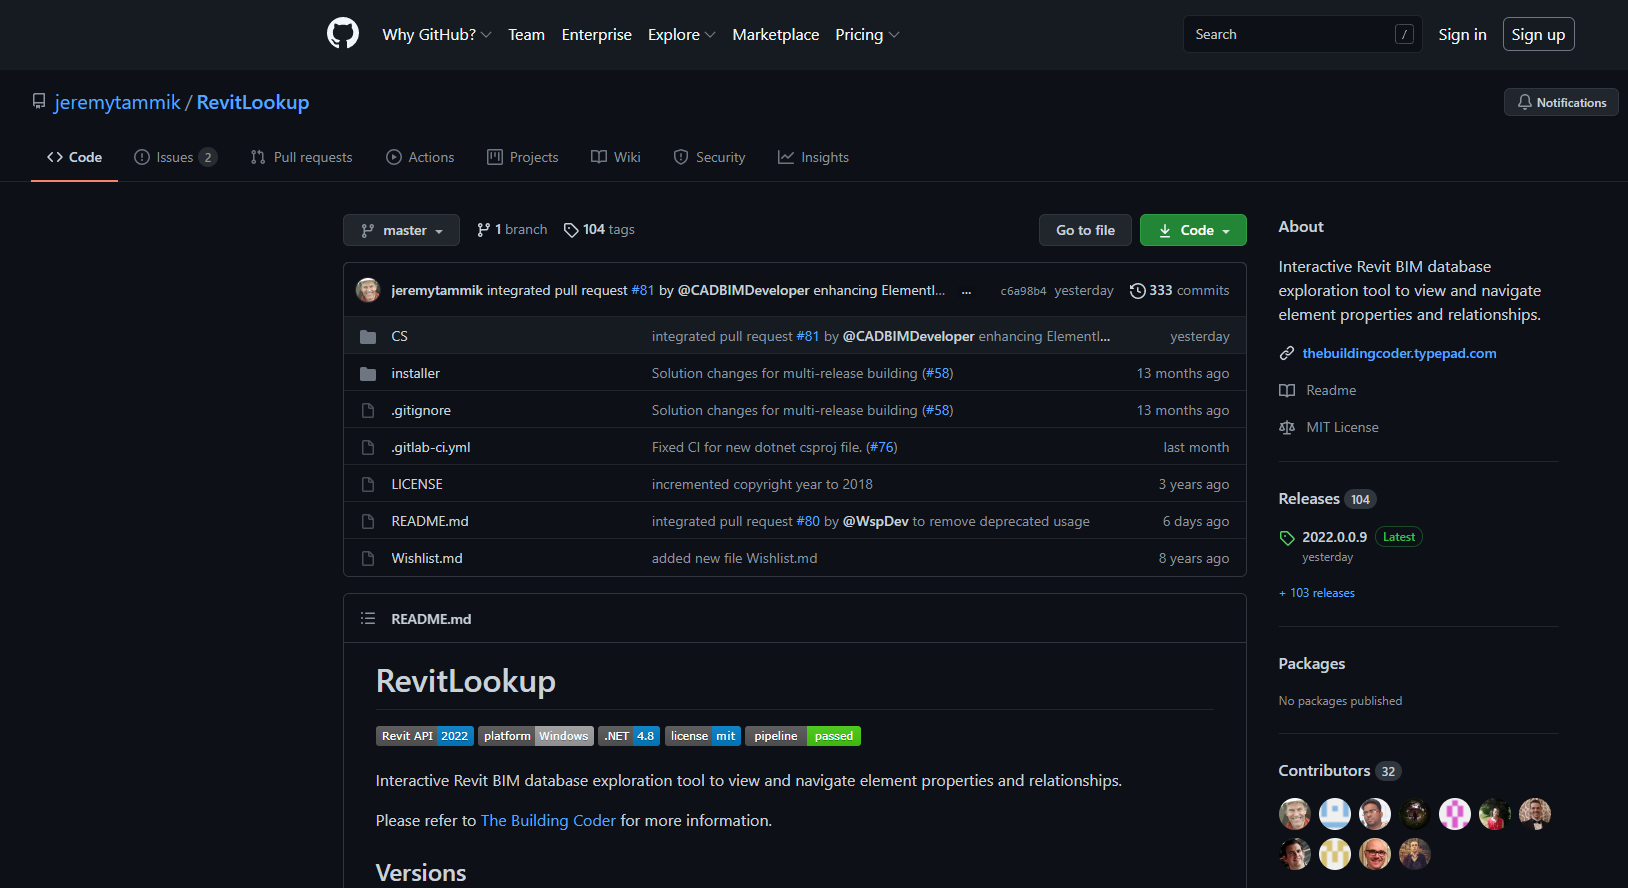This screenshot has height=888, width=1628.
Task: Open the GitHub homepage logo
Action: point(343,34)
